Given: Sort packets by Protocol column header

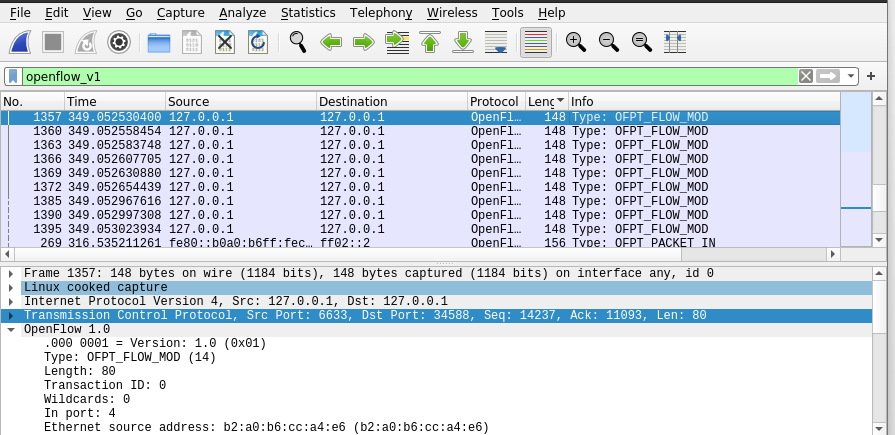Looking at the screenshot, I should click(x=494, y=101).
